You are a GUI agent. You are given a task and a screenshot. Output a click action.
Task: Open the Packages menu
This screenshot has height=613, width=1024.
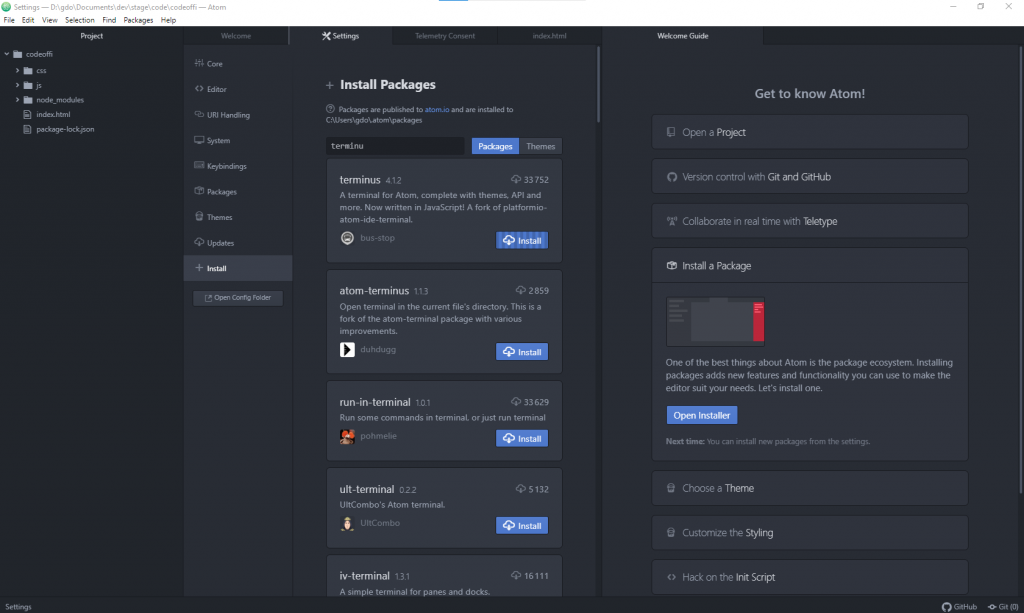pos(138,20)
